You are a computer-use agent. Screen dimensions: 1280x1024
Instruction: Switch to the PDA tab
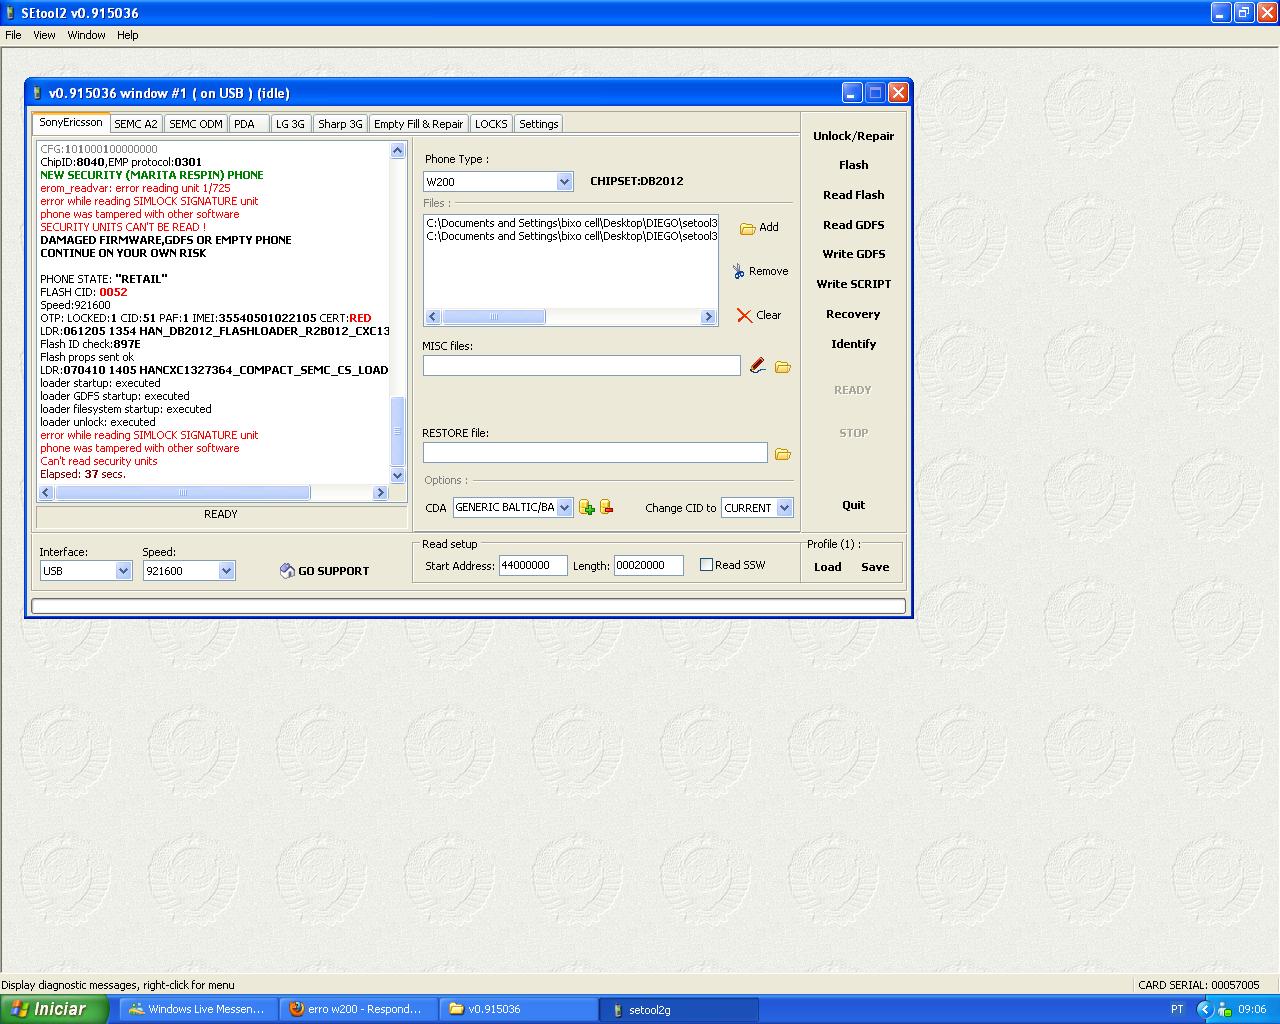(x=248, y=124)
